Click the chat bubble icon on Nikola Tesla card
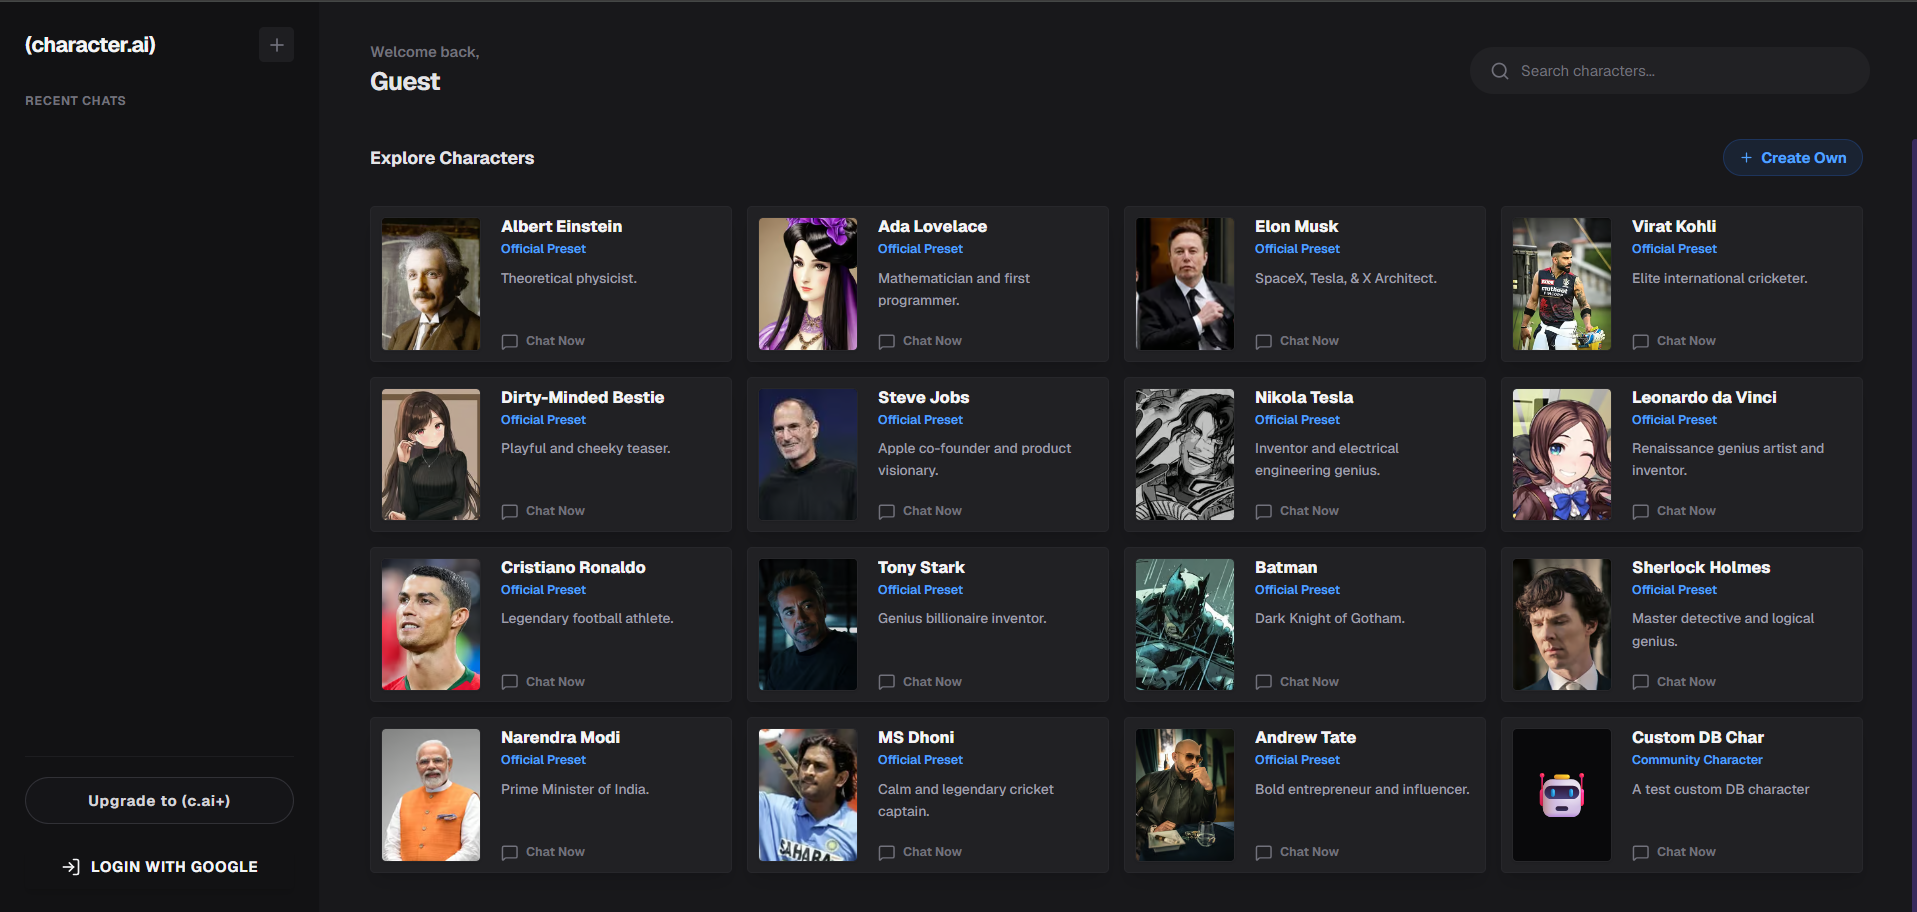This screenshot has height=912, width=1917. coord(1264,511)
